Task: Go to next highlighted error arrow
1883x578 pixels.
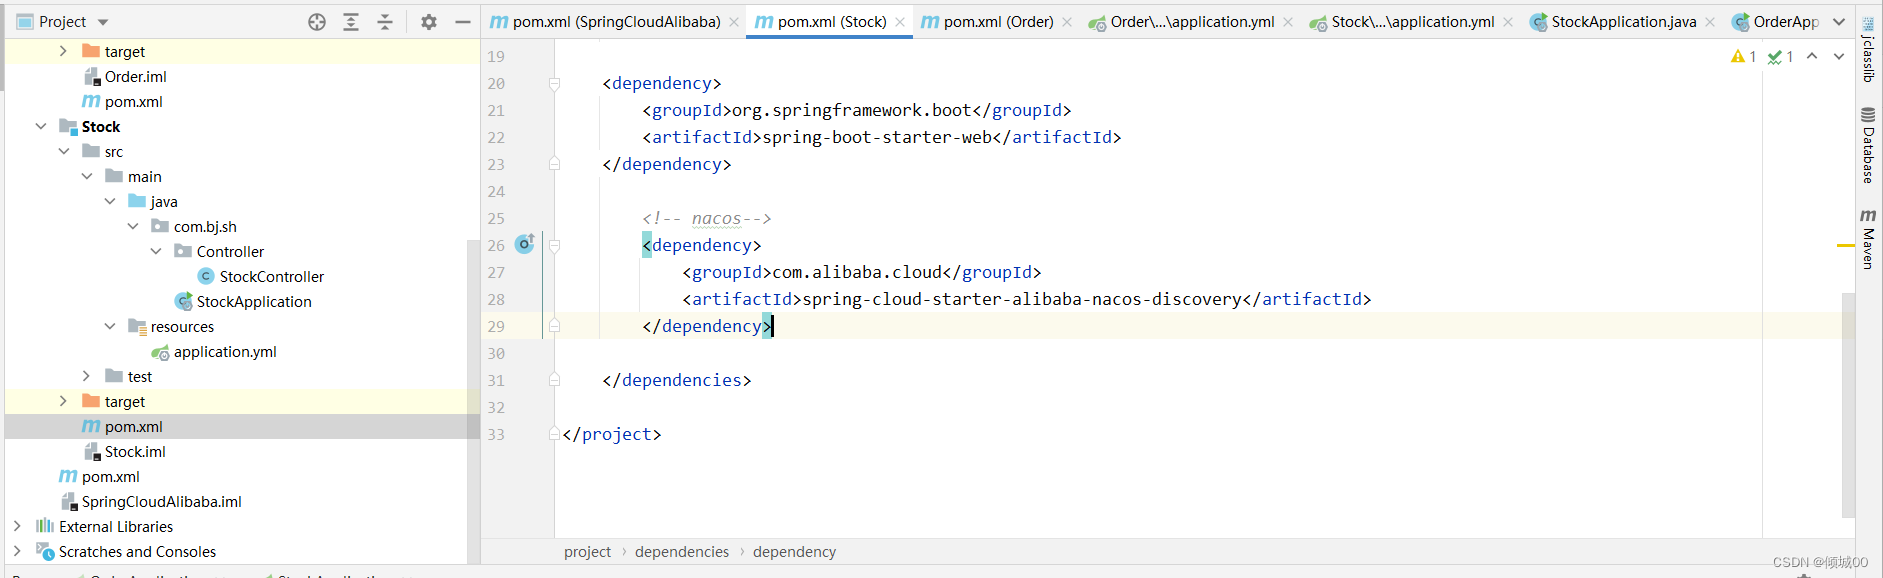Action: pos(1838,56)
